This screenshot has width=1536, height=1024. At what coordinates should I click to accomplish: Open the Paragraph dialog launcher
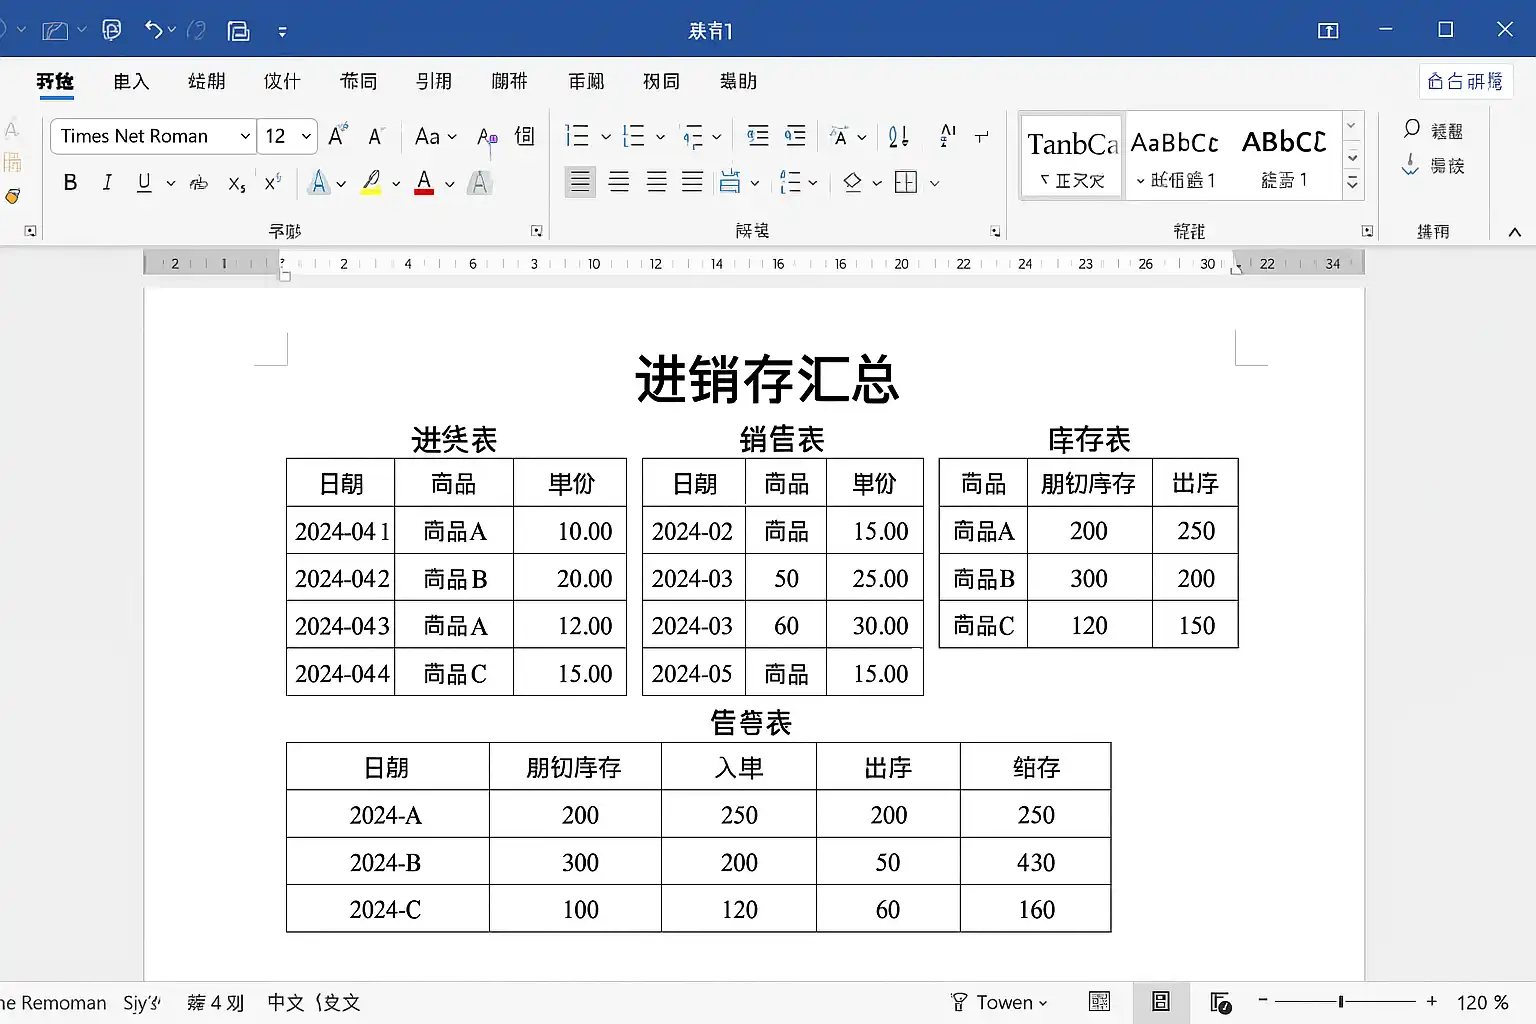[x=995, y=231]
